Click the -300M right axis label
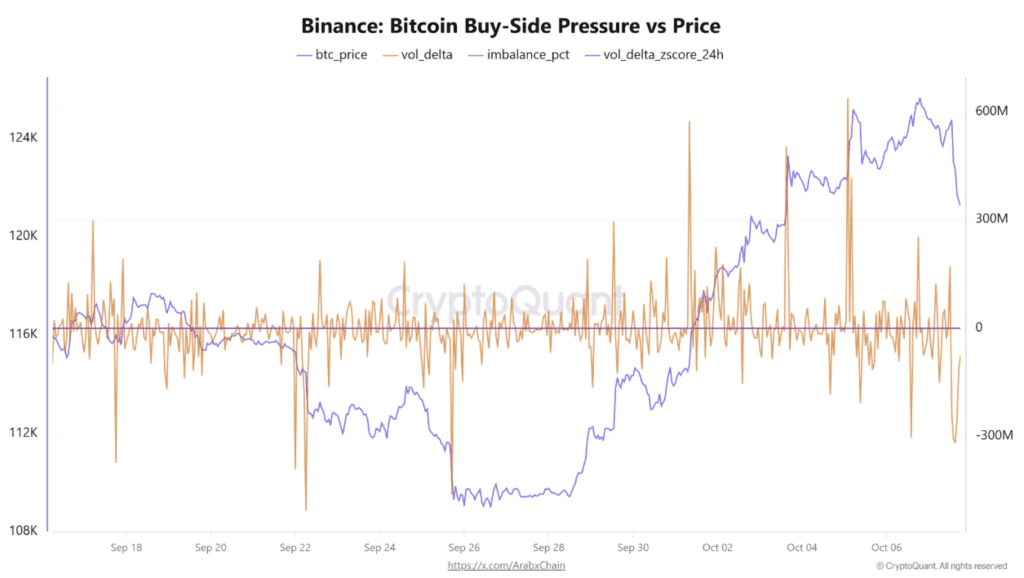 pyautogui.click(x=994, y=436)
